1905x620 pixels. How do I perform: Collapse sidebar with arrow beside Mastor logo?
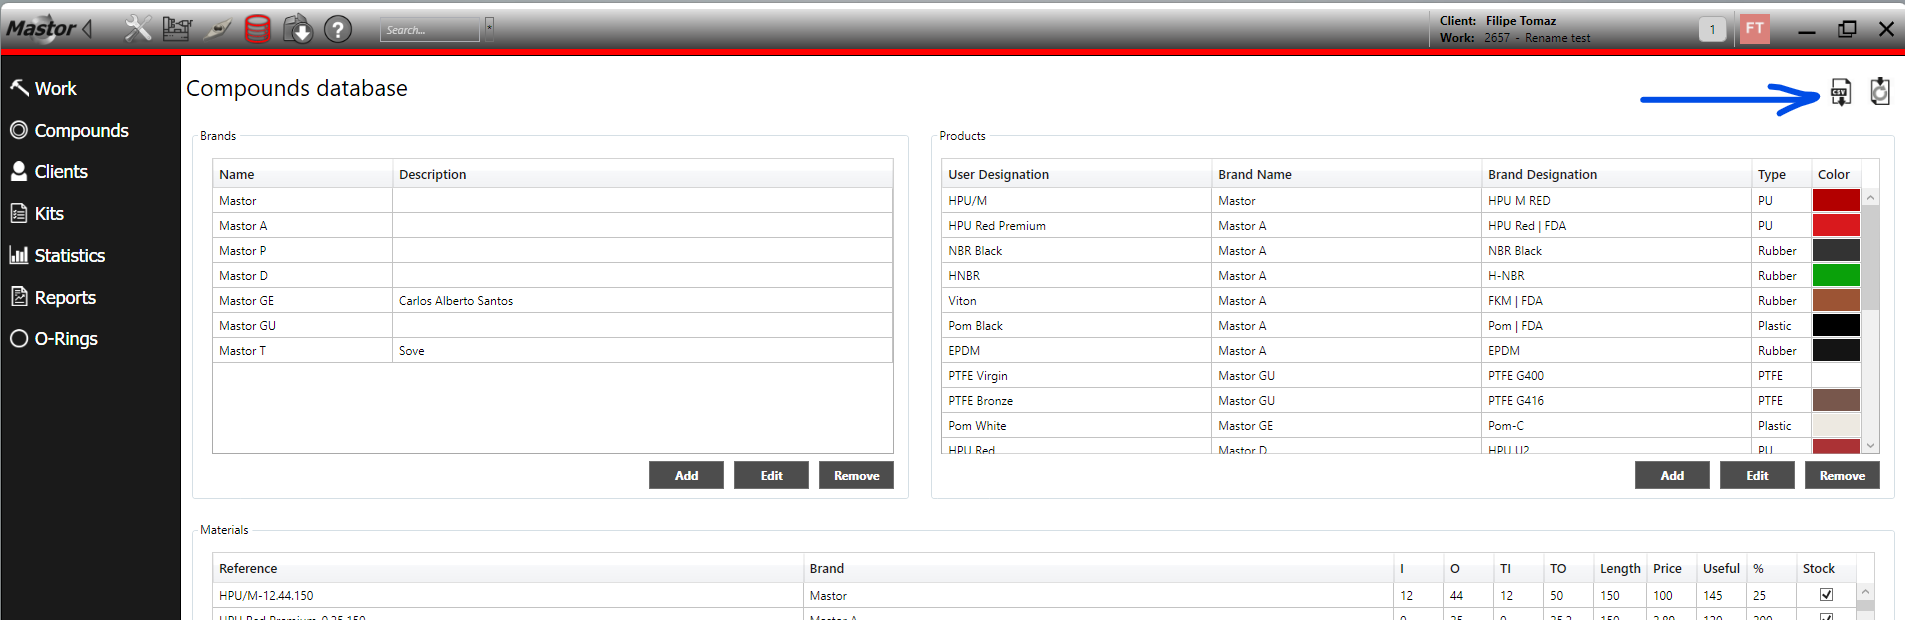[x=87, y=29]
